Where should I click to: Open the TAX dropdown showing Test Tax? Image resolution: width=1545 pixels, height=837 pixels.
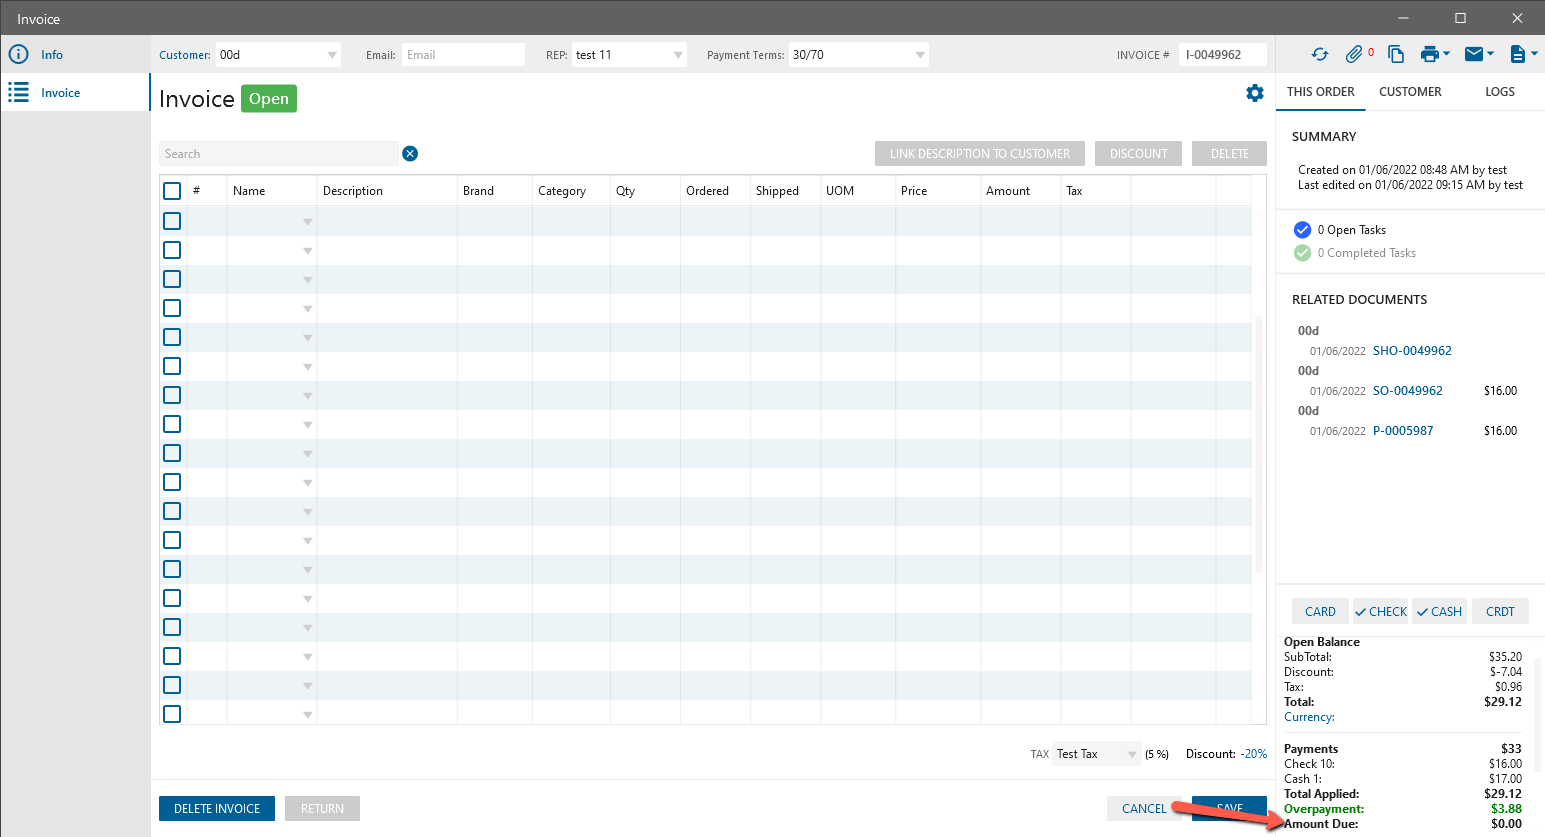pos(1097,754)
